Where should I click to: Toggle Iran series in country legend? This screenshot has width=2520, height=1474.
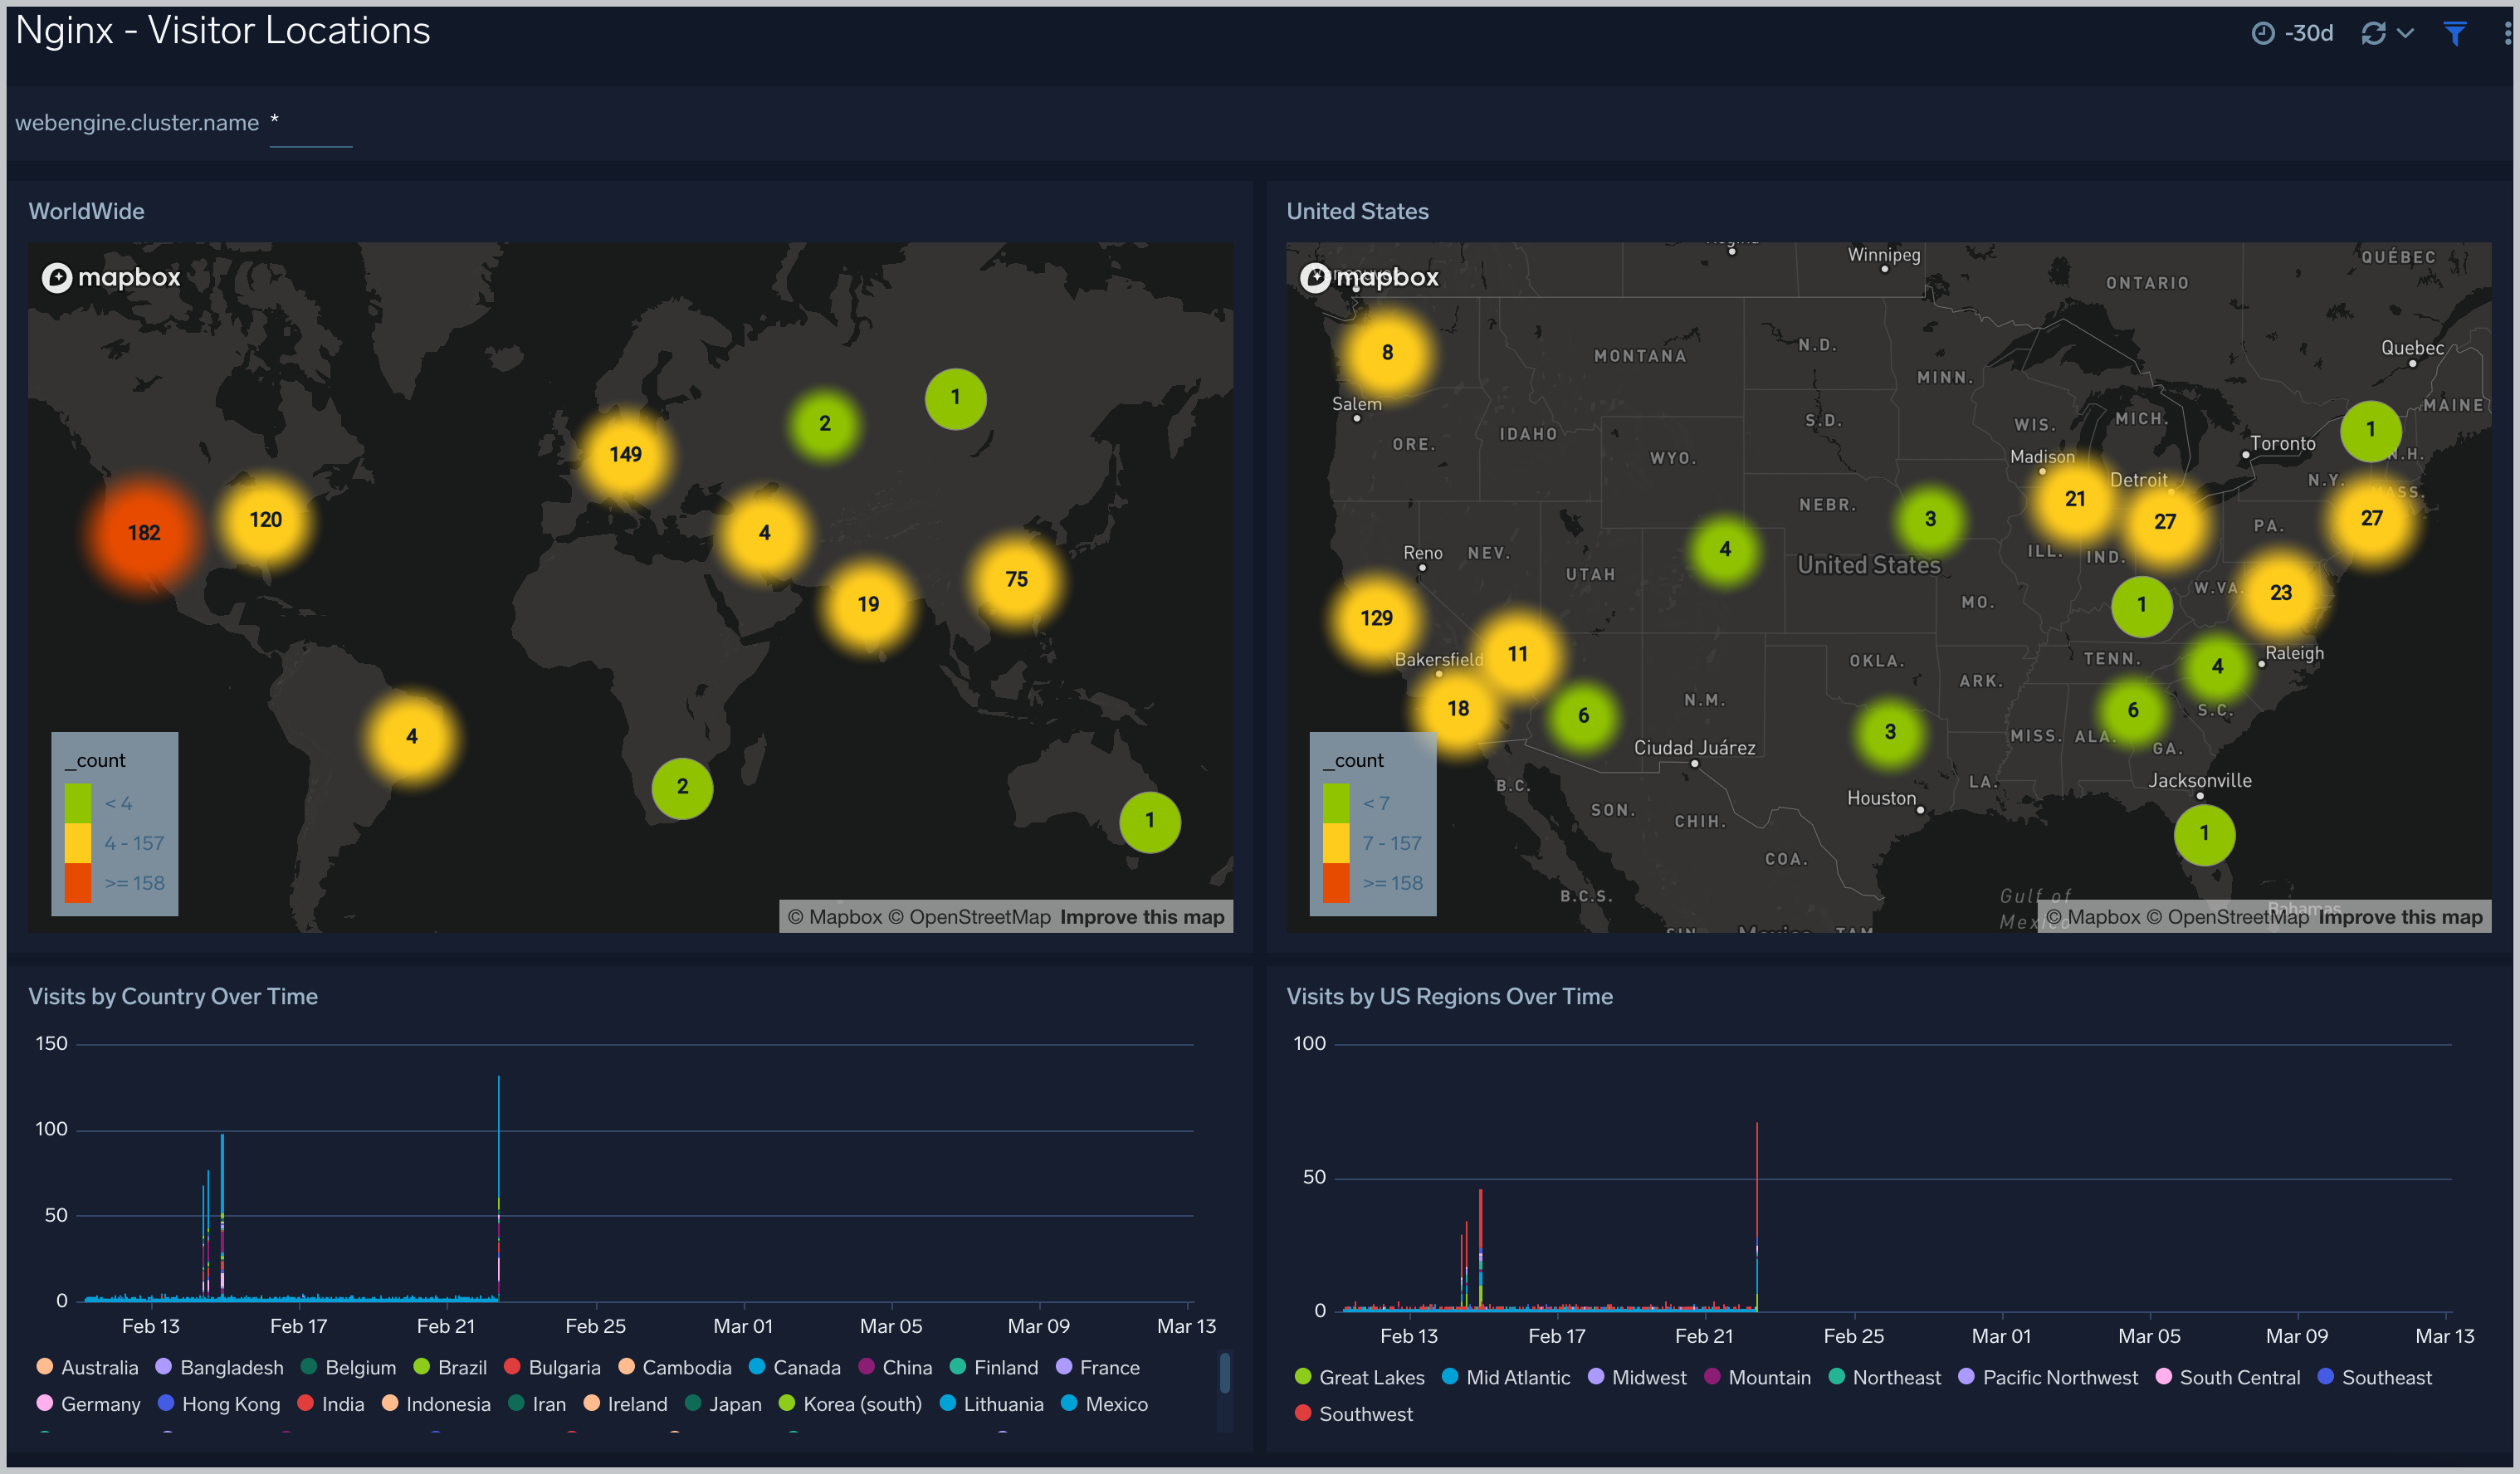537,1404
